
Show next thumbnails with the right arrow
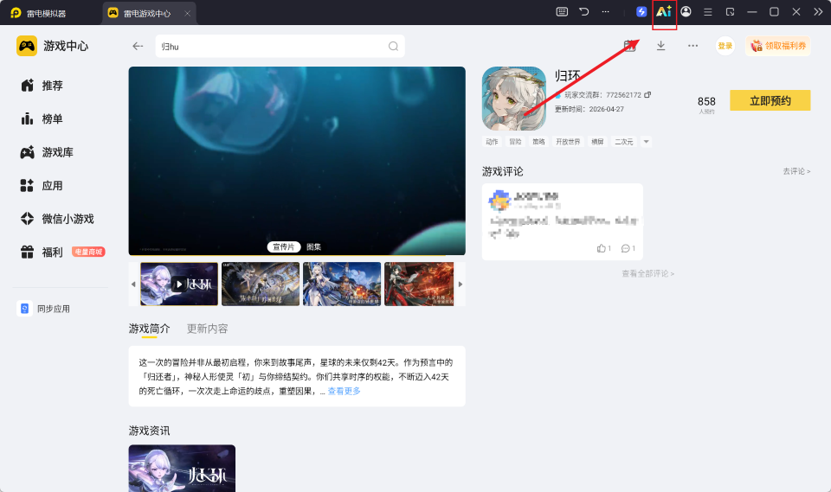coord(461,284)
